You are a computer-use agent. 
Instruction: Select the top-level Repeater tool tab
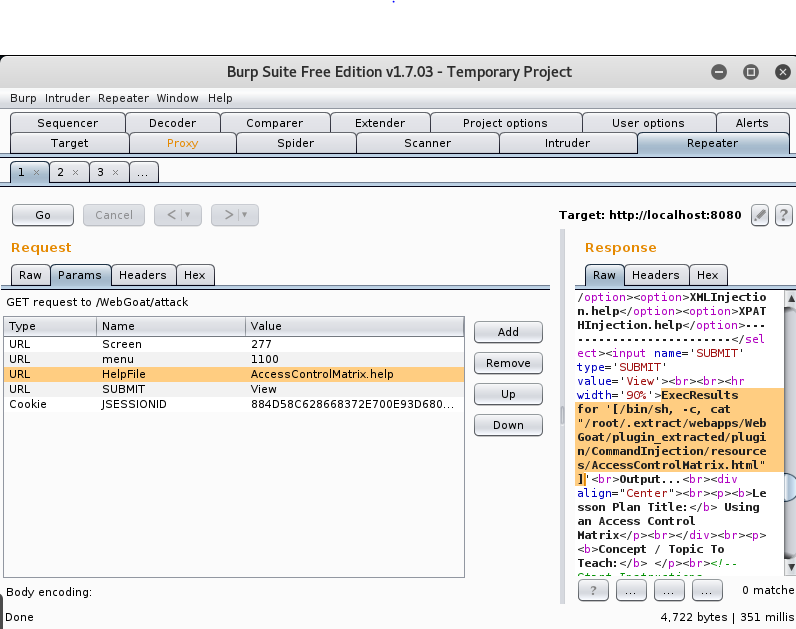[713, 143]
